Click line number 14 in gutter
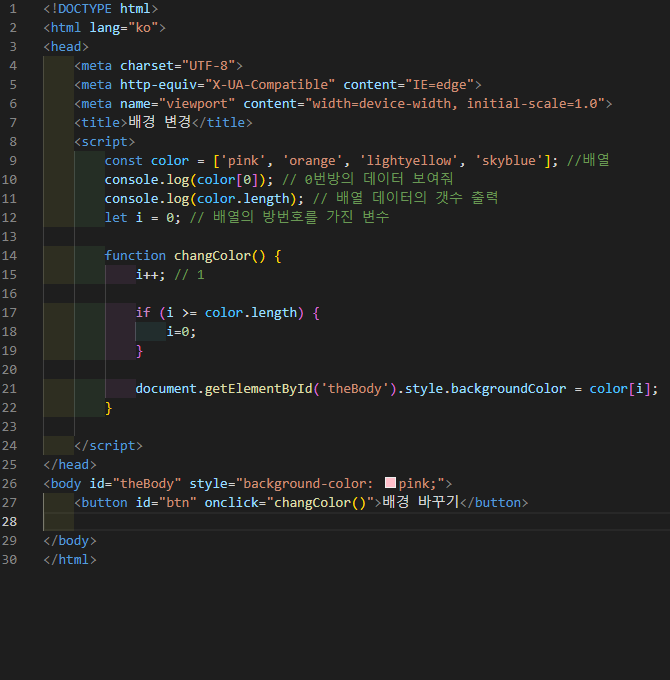Screen dimensions: 670x680 pos(9,255)
